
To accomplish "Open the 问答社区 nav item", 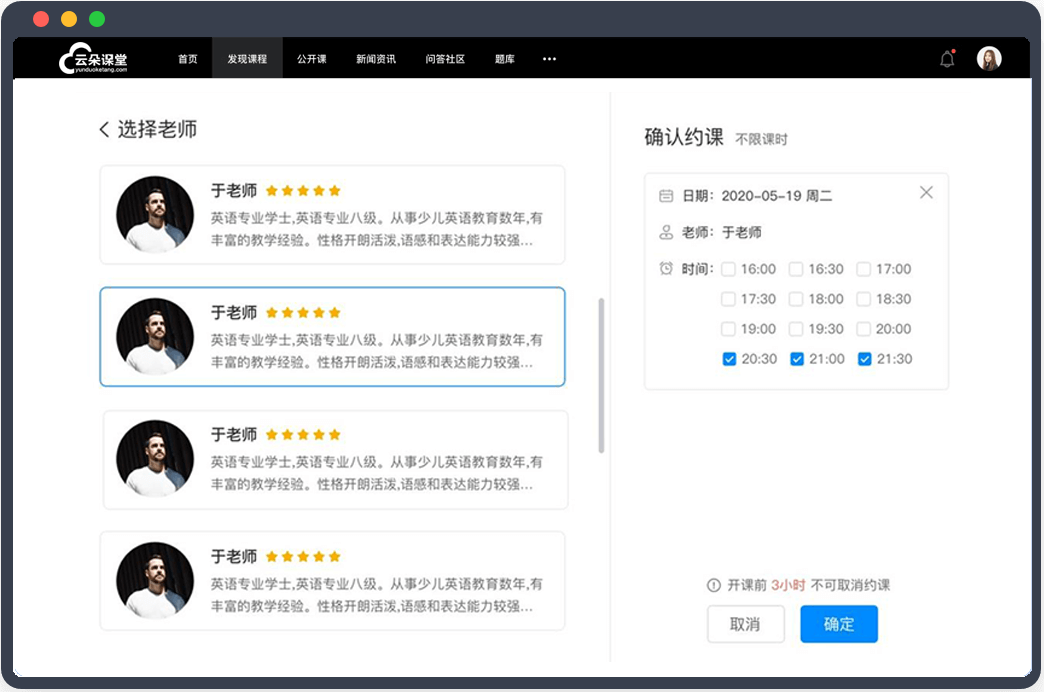I will tap(445, 59).
